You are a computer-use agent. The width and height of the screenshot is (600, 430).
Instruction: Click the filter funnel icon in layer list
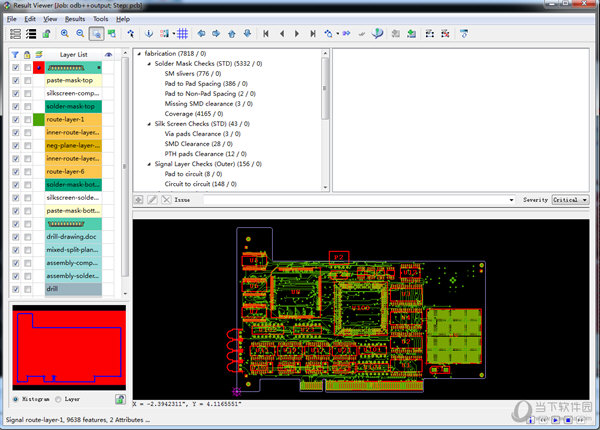15,54
